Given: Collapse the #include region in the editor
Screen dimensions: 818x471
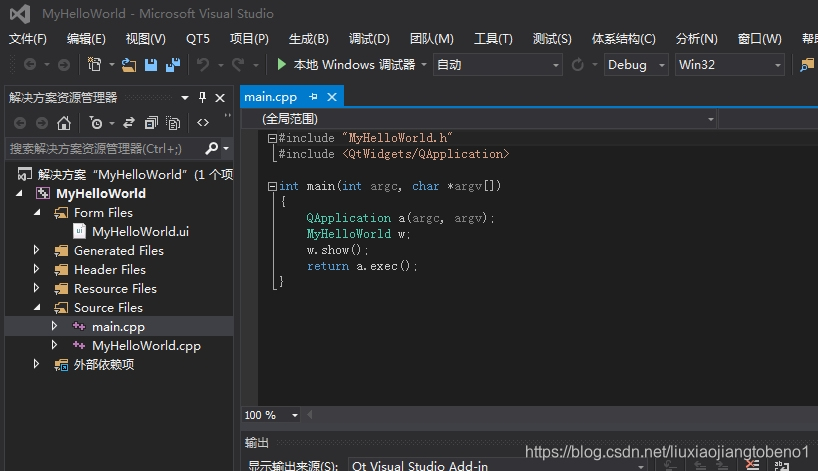Looking at the screenshot, I should [272, 138].
